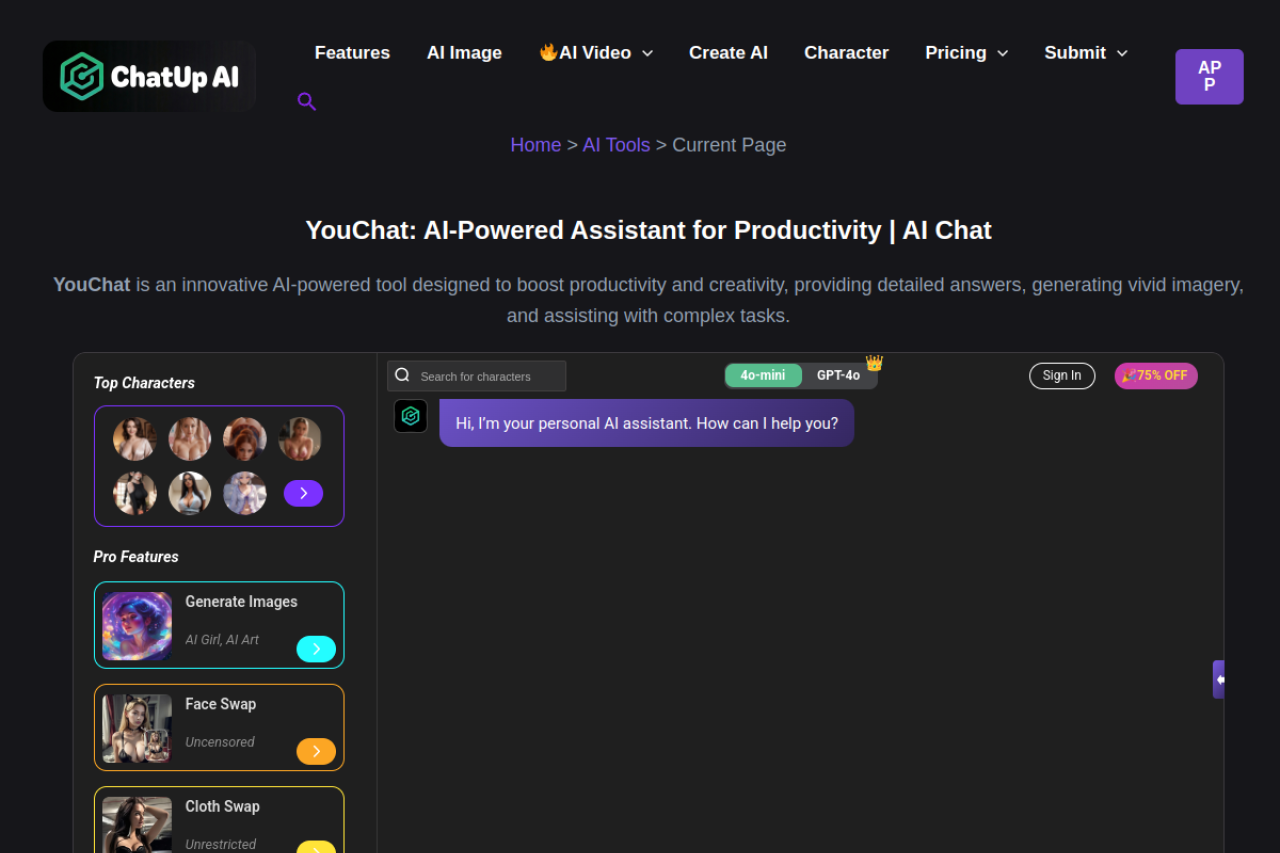Click the cyan arrow on Generate Images card

(316, 648)
